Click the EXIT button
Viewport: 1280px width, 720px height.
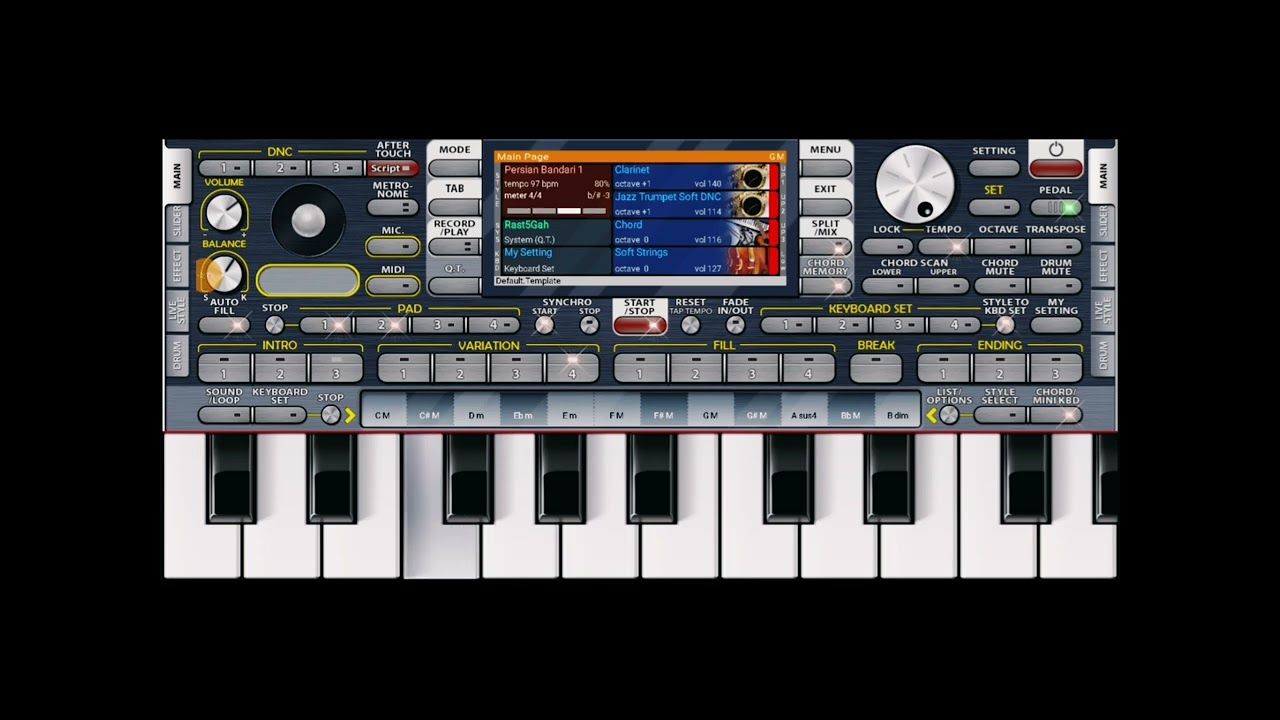826,207
